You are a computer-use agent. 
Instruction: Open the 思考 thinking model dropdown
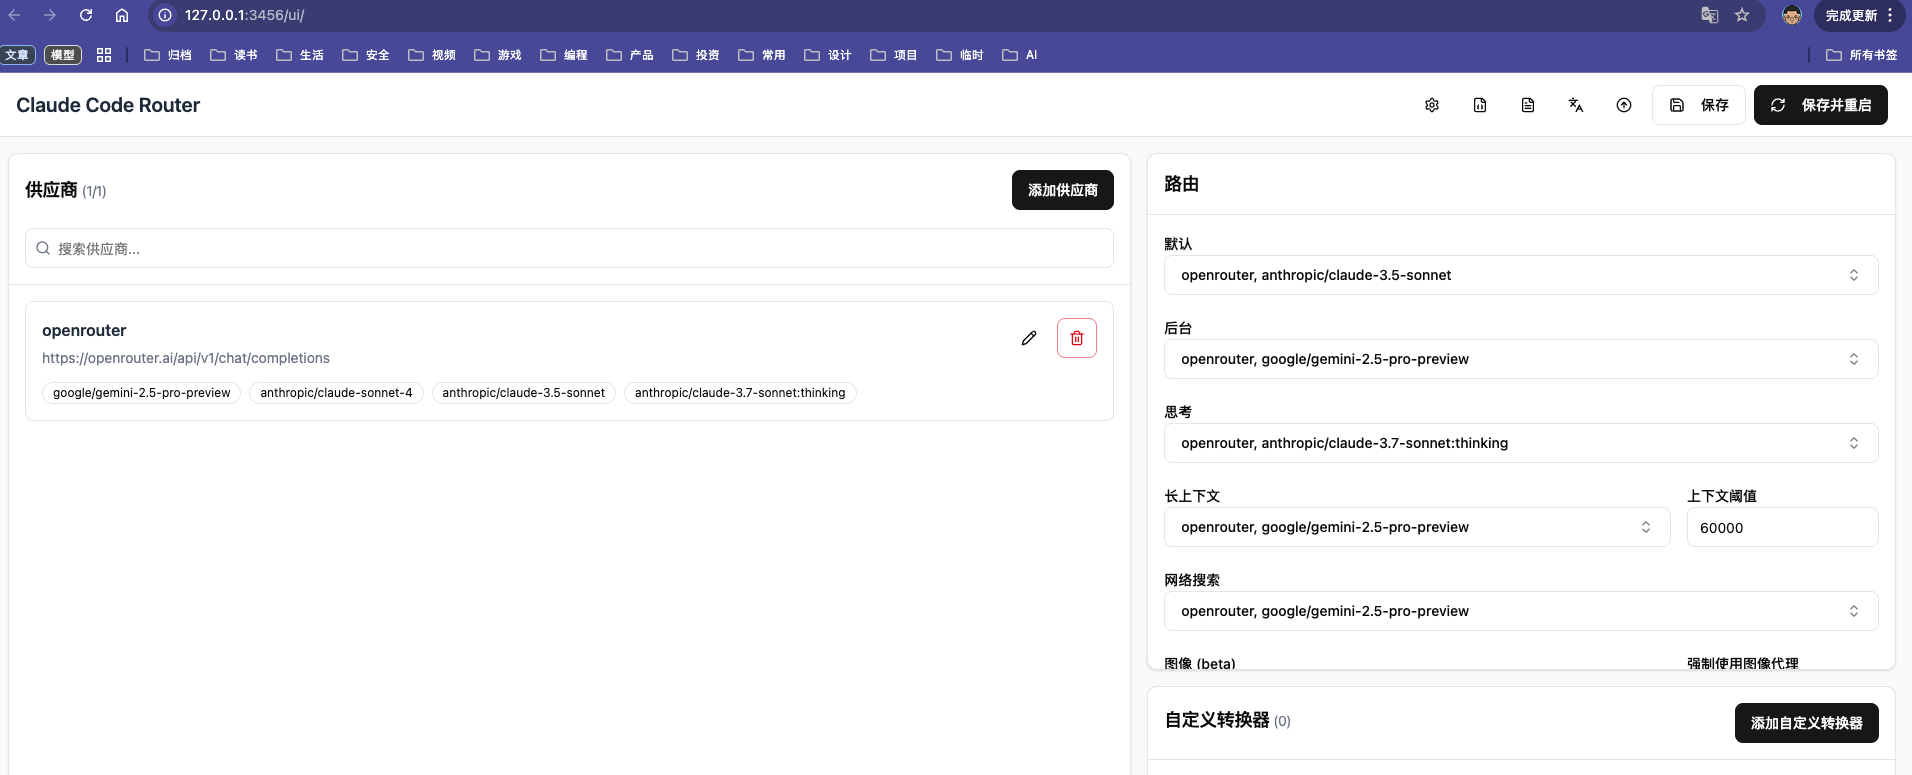tap(1520, 443)
